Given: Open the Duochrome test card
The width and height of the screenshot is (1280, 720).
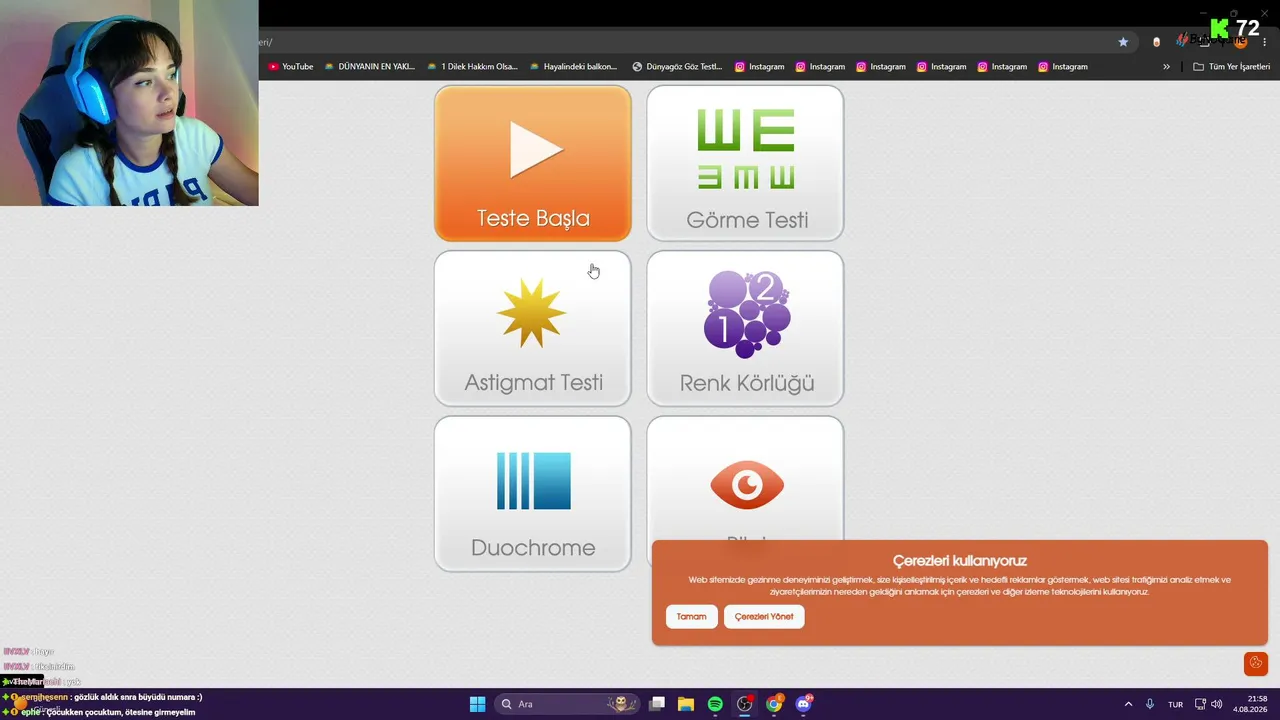Looking at the screenshot, I should click(x=533, y=494).
